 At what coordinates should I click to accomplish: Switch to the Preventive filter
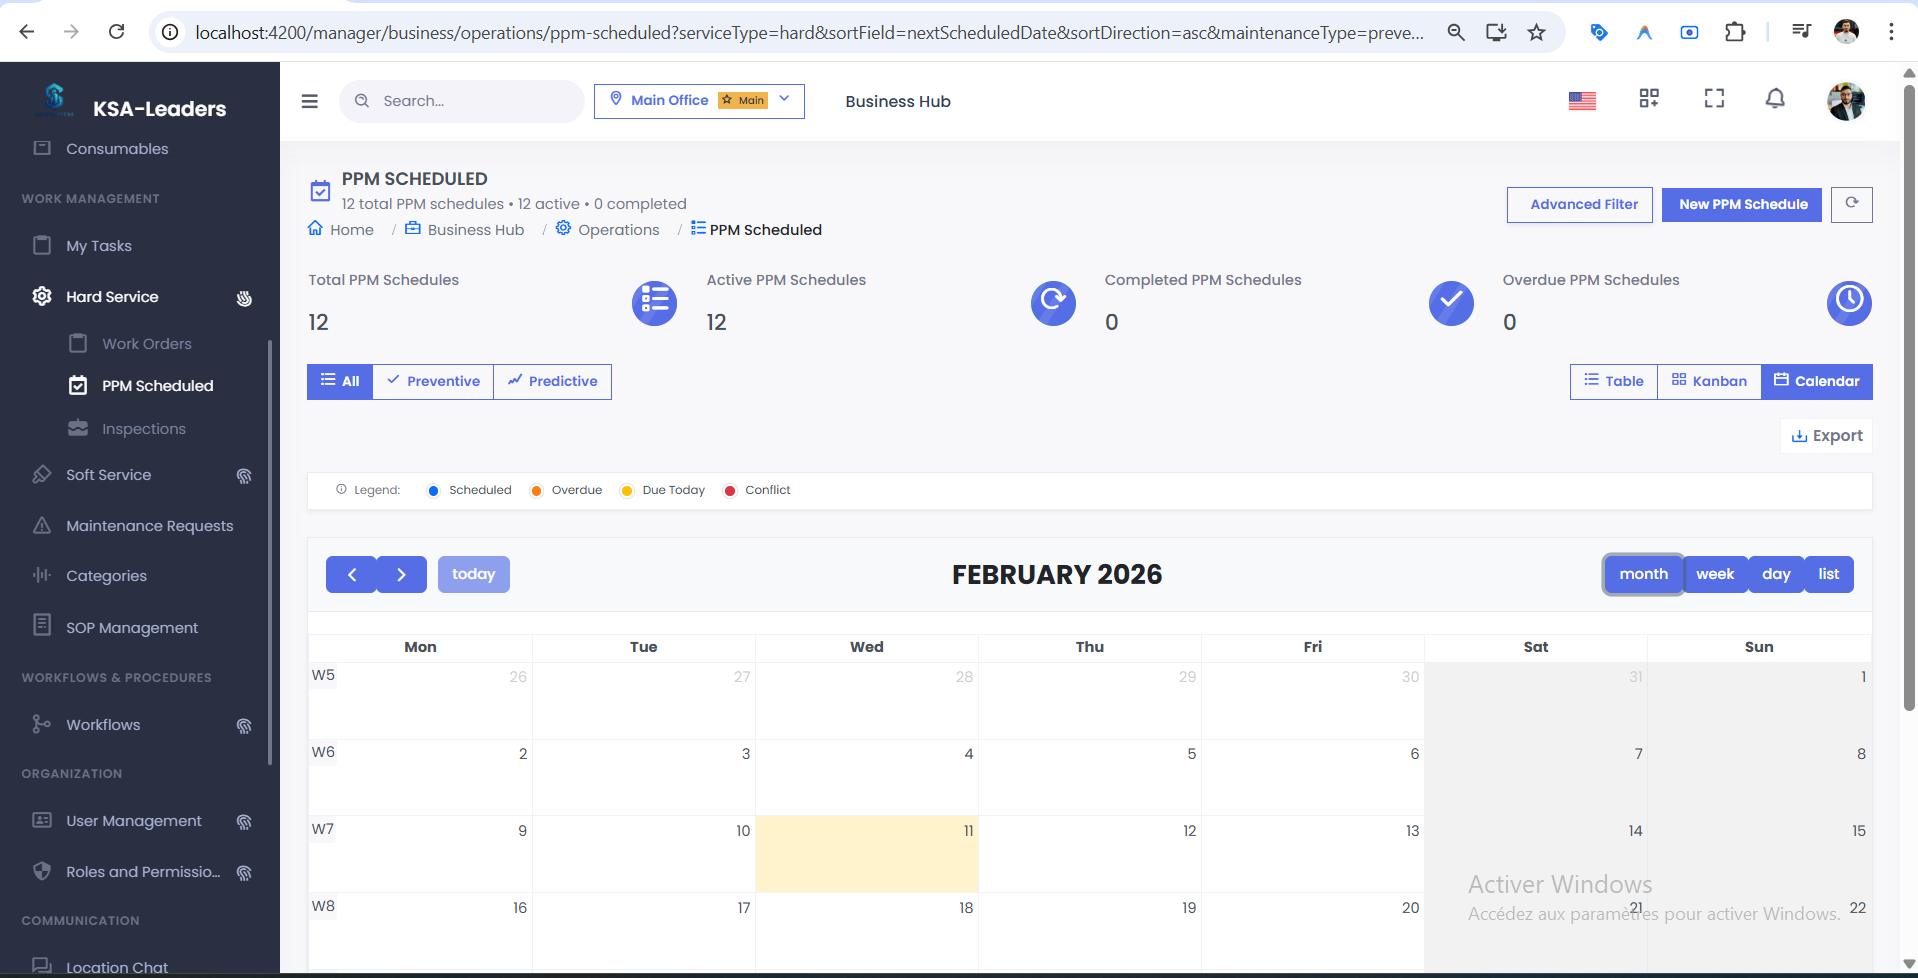click(433, 381)
